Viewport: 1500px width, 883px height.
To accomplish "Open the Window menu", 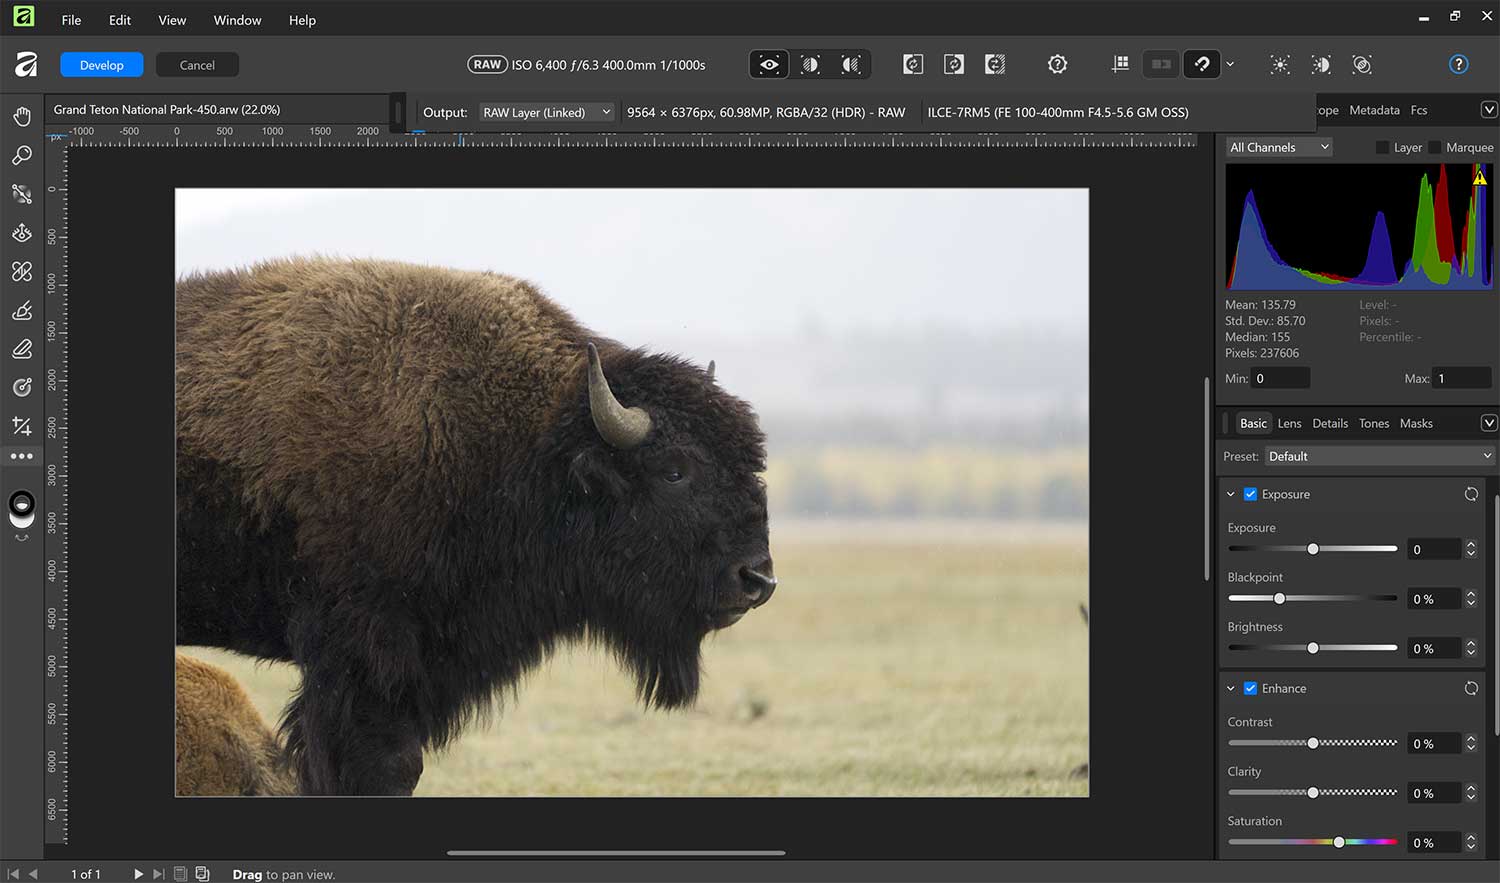I will click(237, 20).
